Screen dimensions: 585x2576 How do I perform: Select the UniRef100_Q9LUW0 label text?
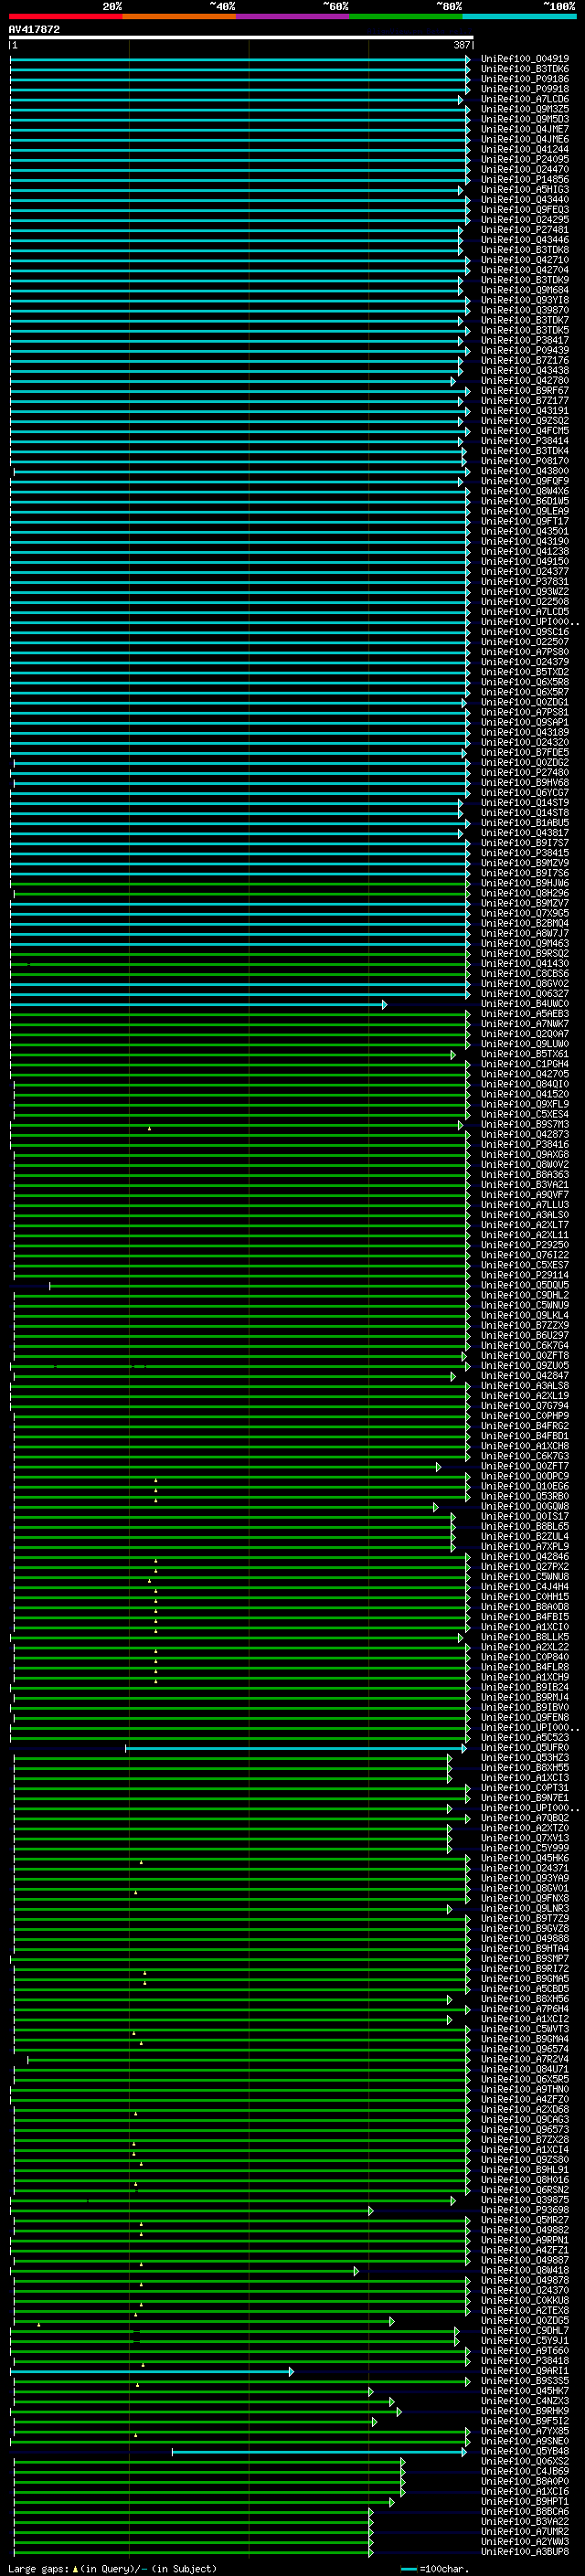(524, 1044)
